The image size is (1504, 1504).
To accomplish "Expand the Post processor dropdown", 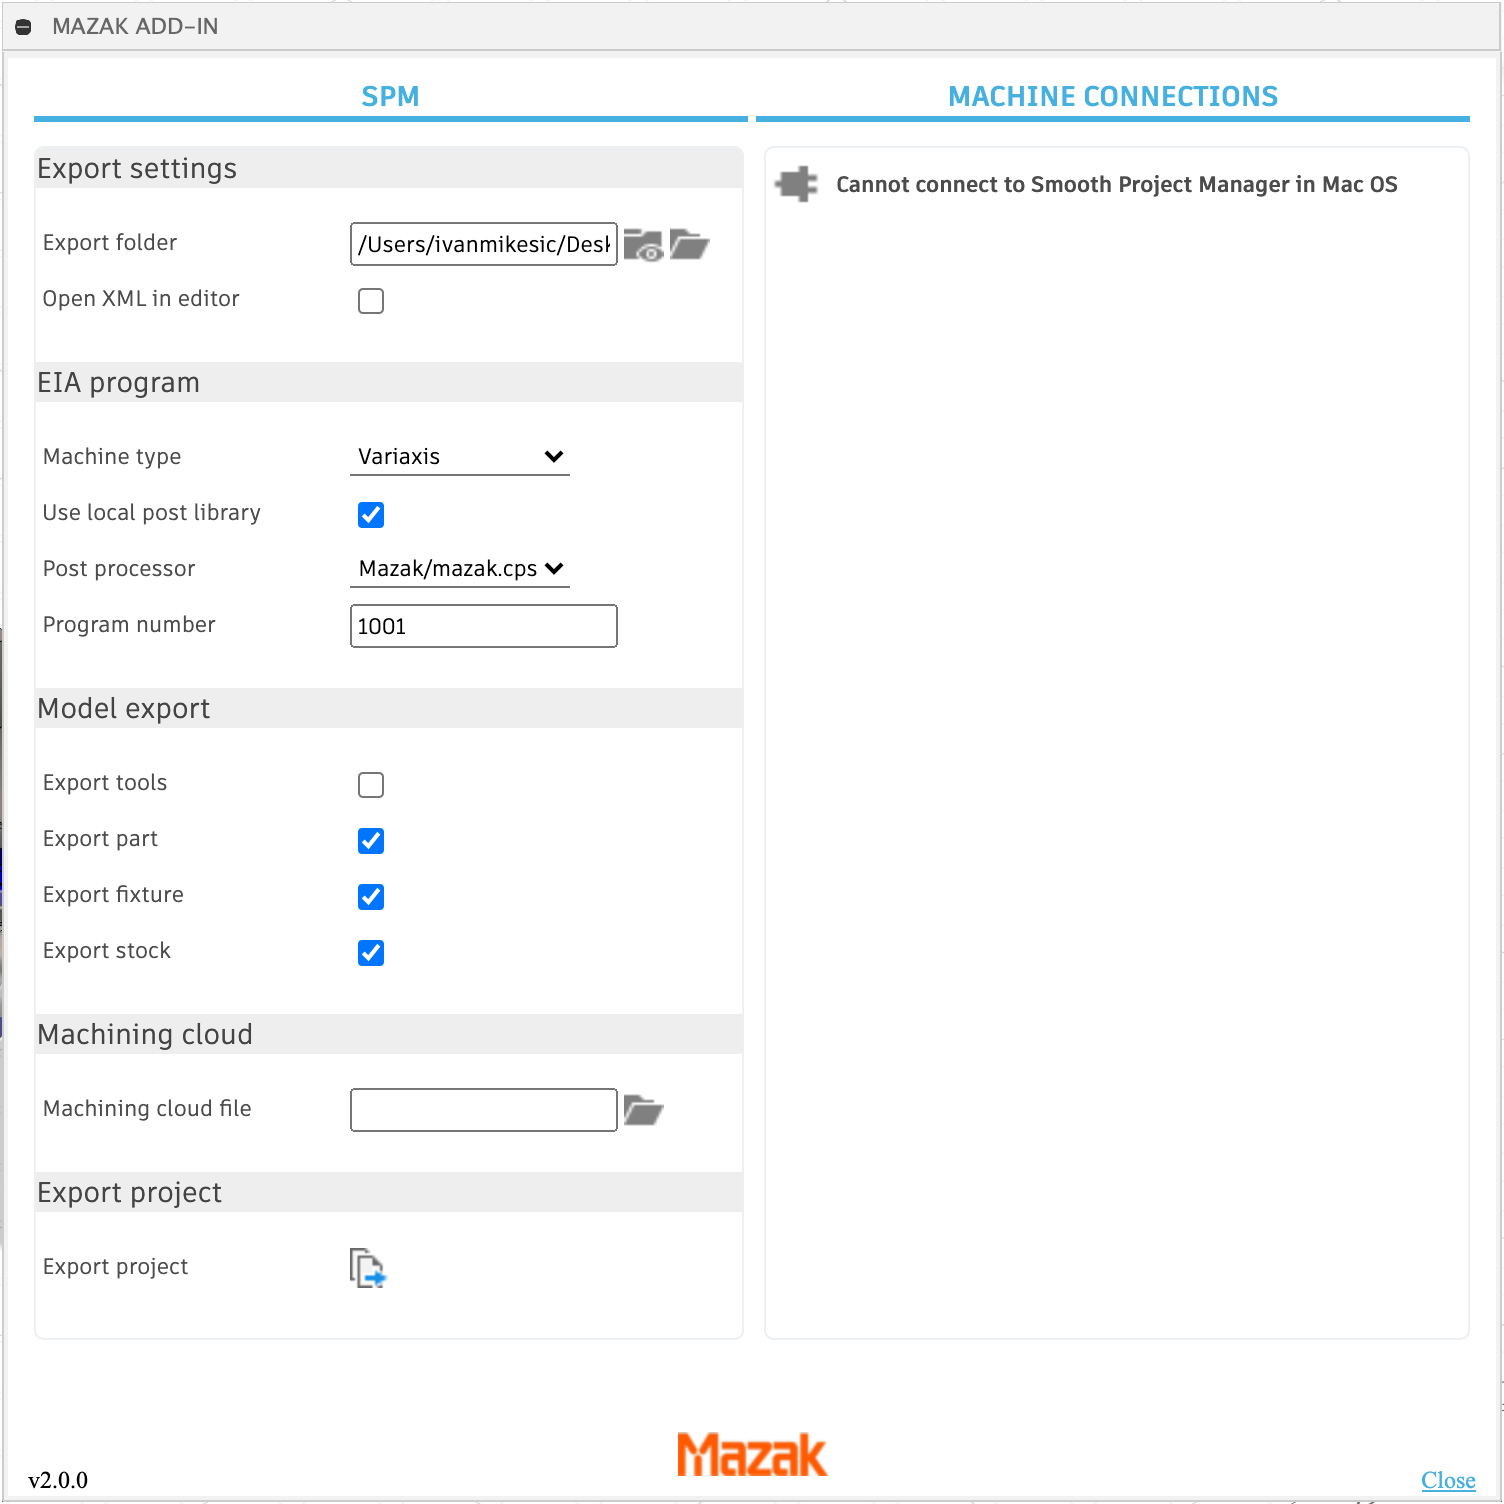I will tap(460, 569).
